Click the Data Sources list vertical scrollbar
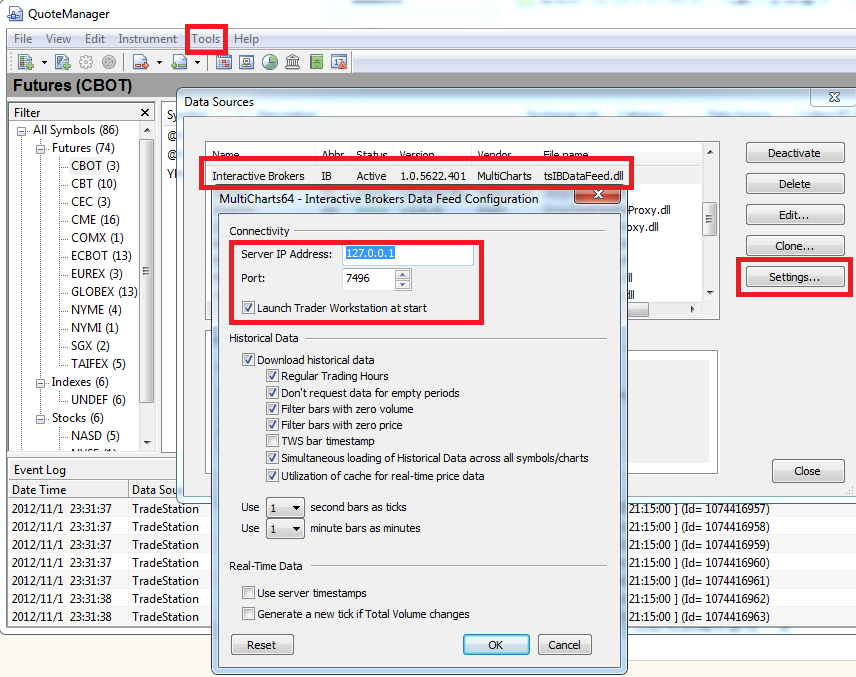The width and height of the screenshot is (856, 677). [x=710, y=222]
